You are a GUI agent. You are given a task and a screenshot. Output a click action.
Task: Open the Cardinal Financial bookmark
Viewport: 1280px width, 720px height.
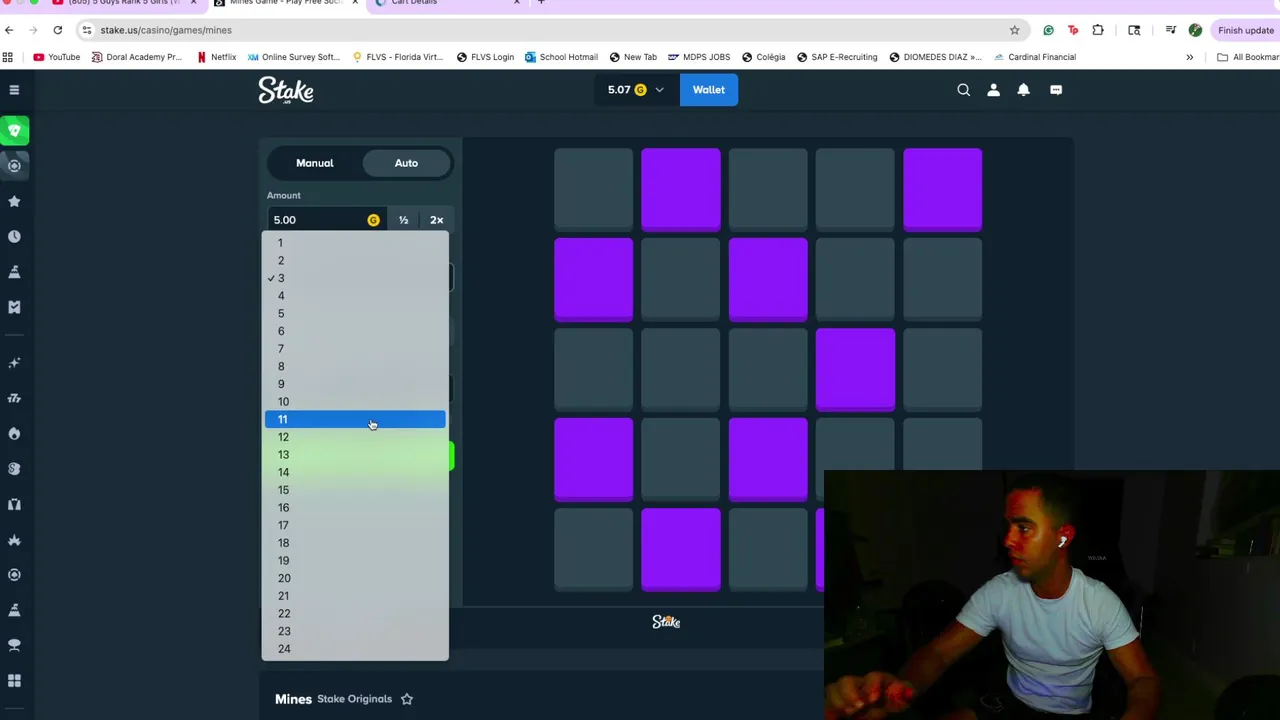click(x=1034, y=57)
